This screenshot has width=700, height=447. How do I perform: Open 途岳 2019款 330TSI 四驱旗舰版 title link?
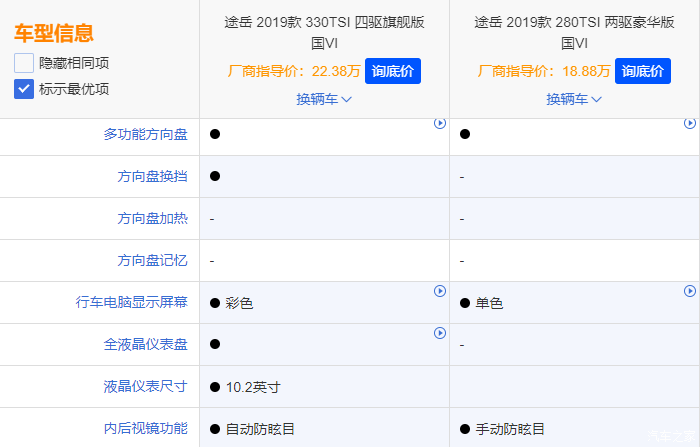click(324, 33)
